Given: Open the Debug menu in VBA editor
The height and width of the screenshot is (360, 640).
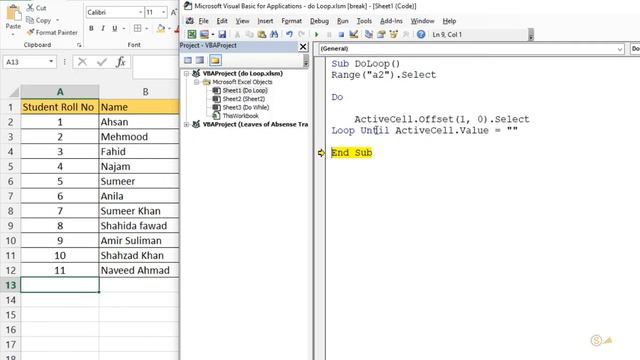Looking at the screenshot, I should [319, 21].
